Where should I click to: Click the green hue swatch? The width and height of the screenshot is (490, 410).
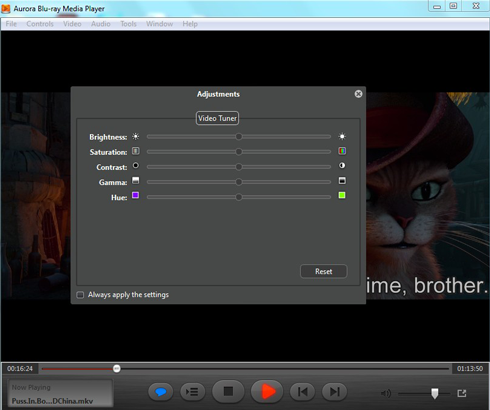coord(342,195)
